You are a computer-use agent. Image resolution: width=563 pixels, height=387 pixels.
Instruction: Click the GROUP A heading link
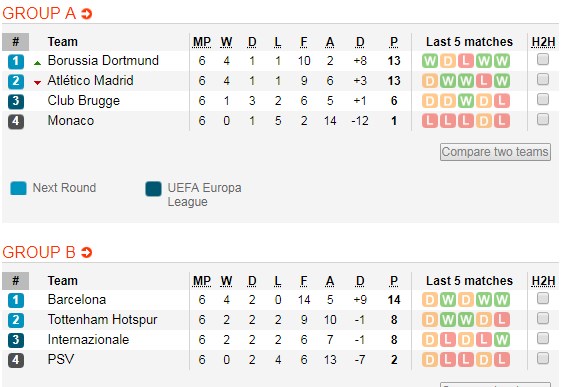click(x=39, y=14)
